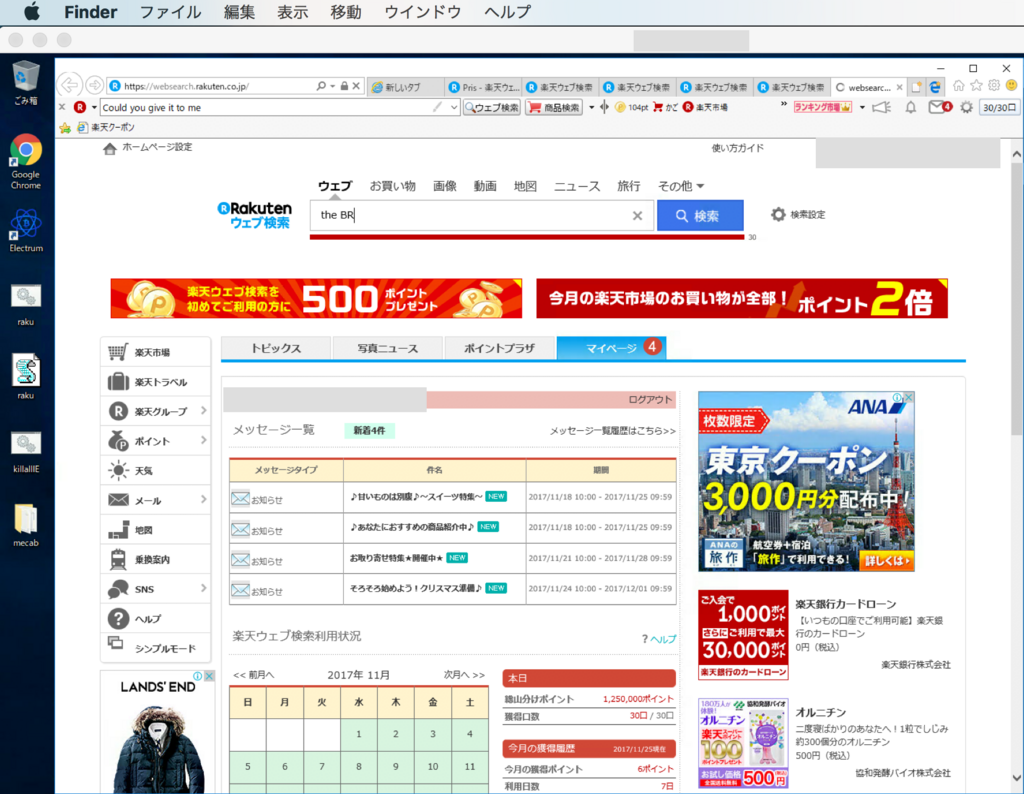Click the new tab button
The image size is (1024, 794).
point(918,87)
